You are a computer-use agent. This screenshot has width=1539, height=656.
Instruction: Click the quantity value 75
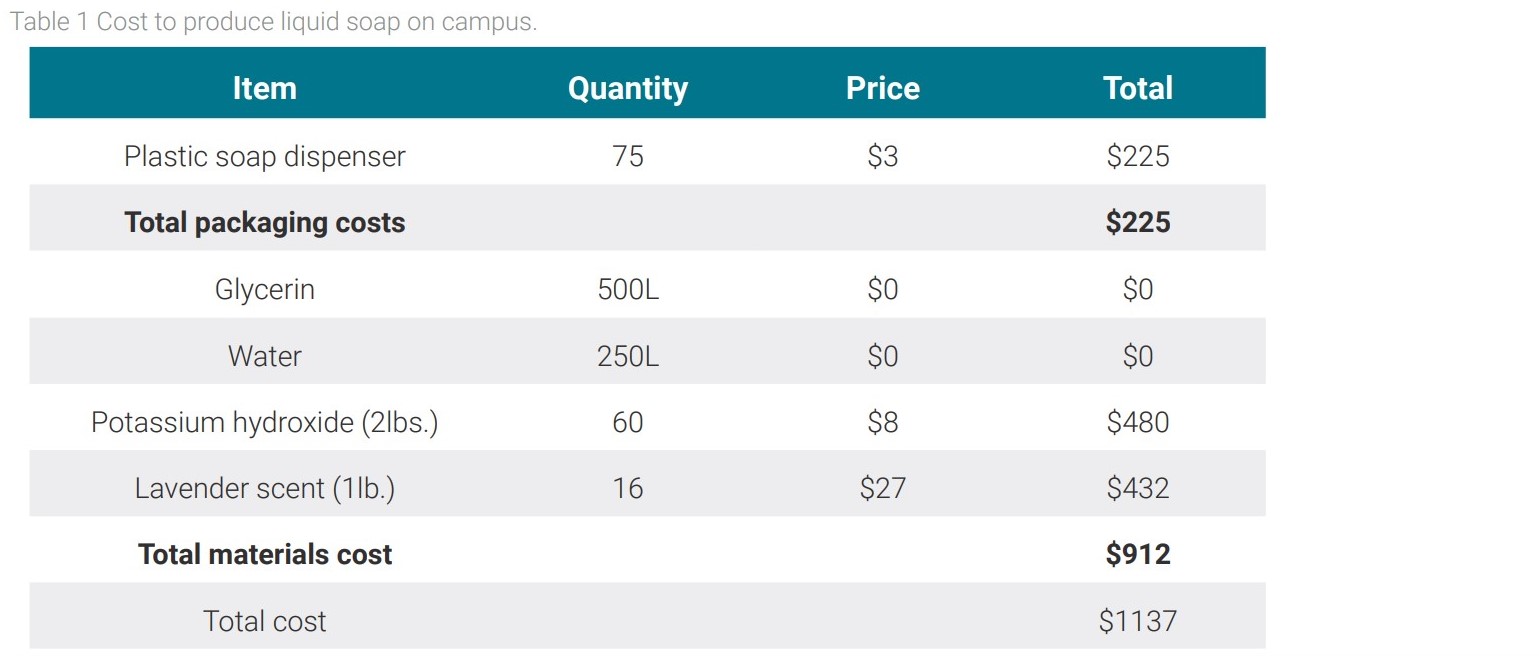[x=627, y=156]
